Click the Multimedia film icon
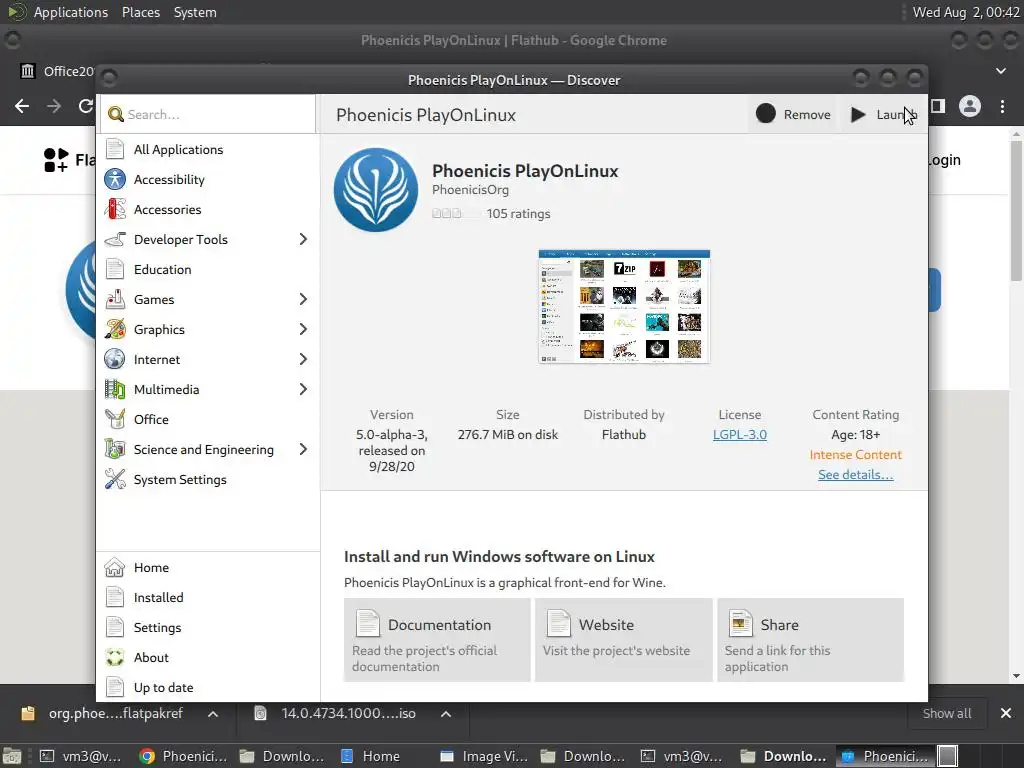 click(115, 389)
